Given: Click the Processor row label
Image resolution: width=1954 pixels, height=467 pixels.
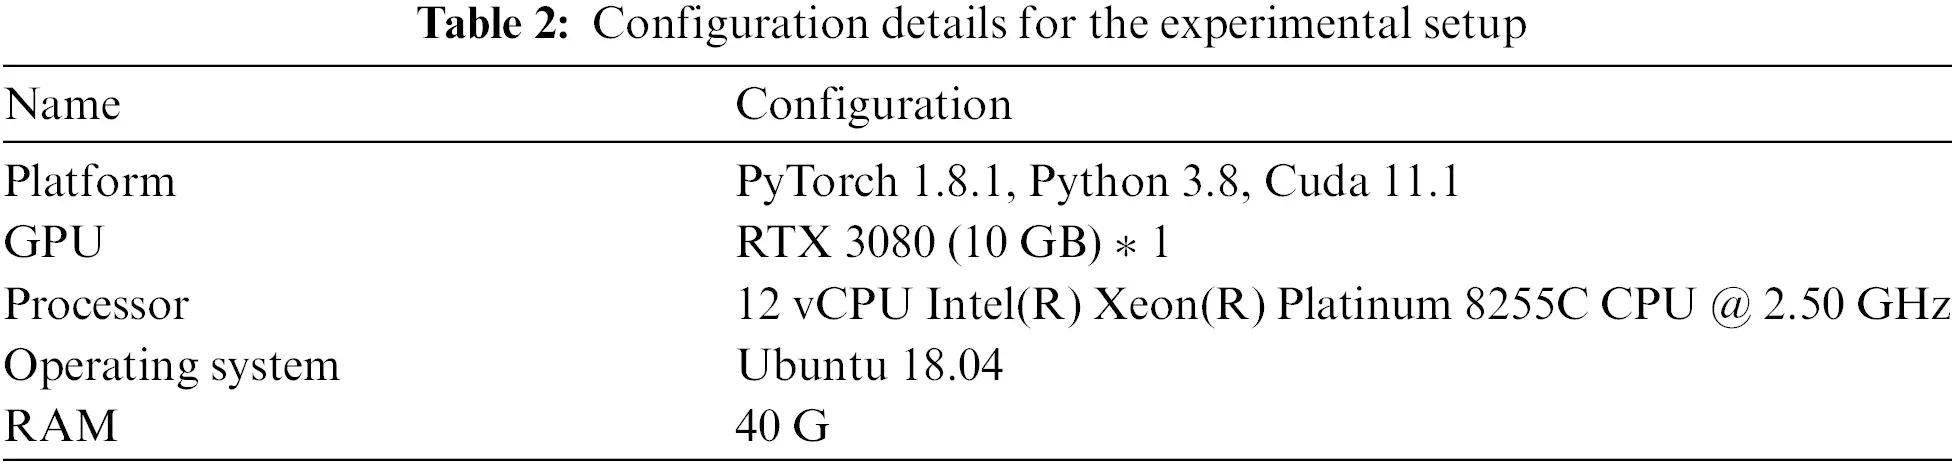Looking at the screenshot, I should click(x=96, y=304).
